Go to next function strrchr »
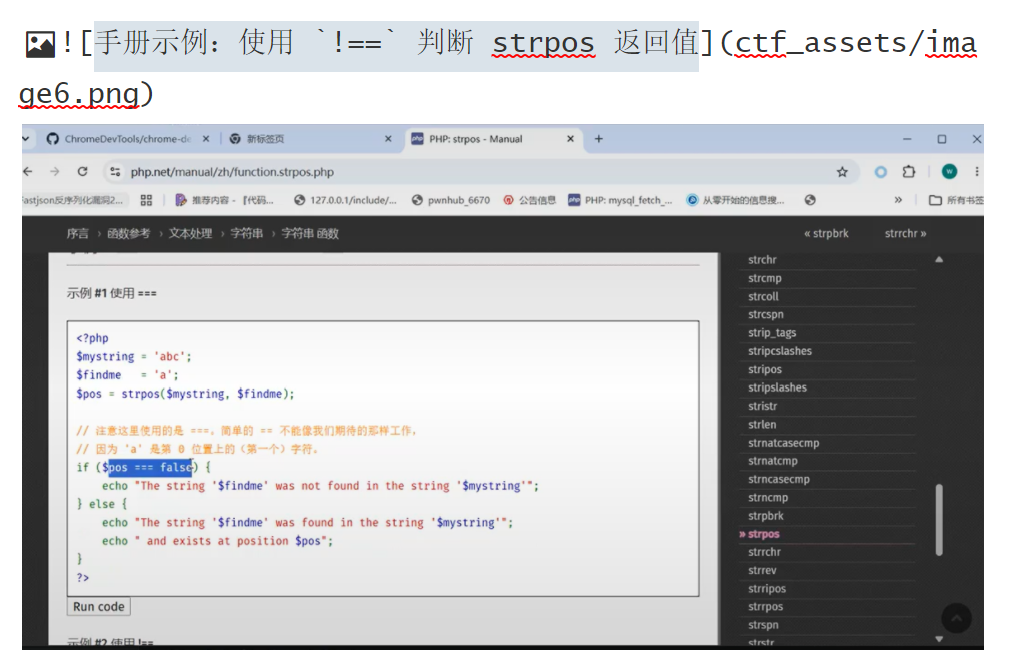The height and width of the screenshot is (663, 1009). point(905,233)
